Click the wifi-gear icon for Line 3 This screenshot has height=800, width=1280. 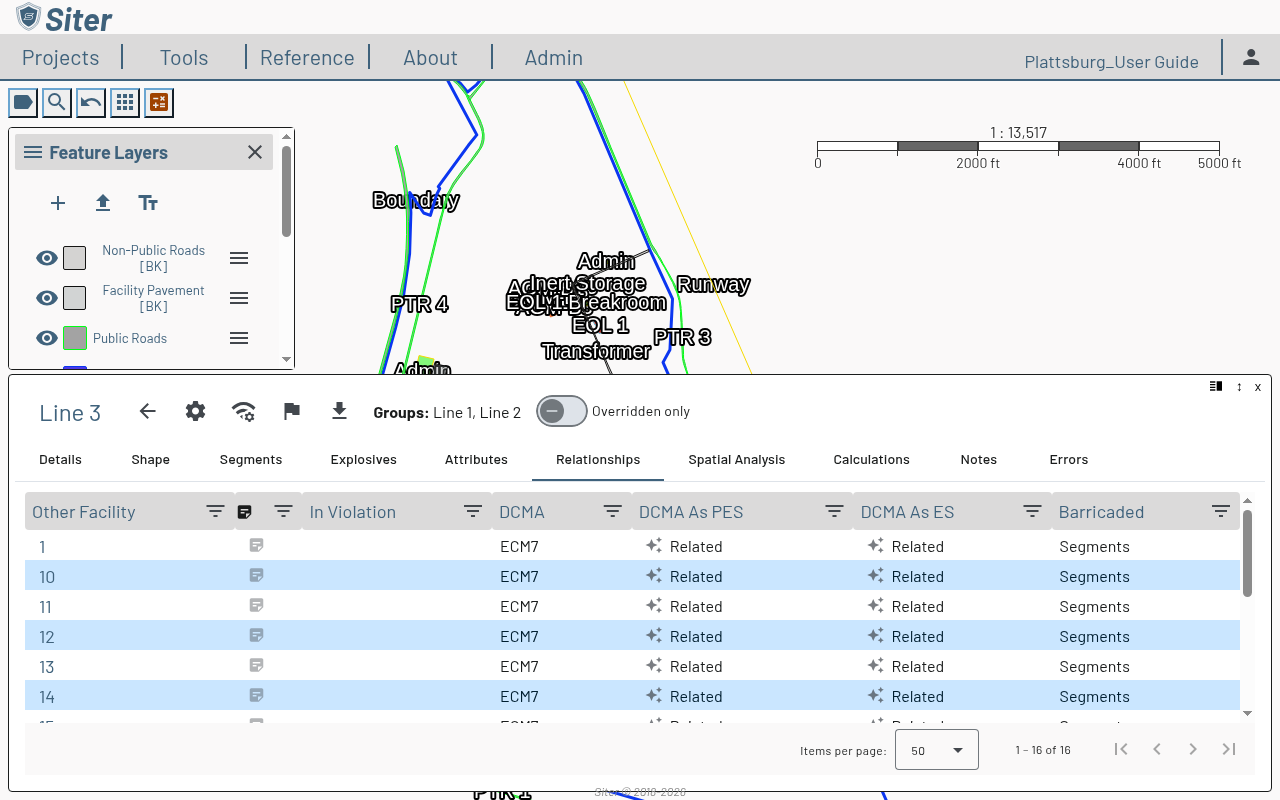243,411
